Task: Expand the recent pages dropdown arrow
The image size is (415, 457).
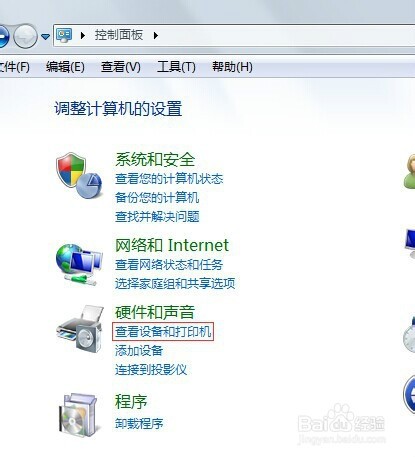Action: click(x=45, y=36)
